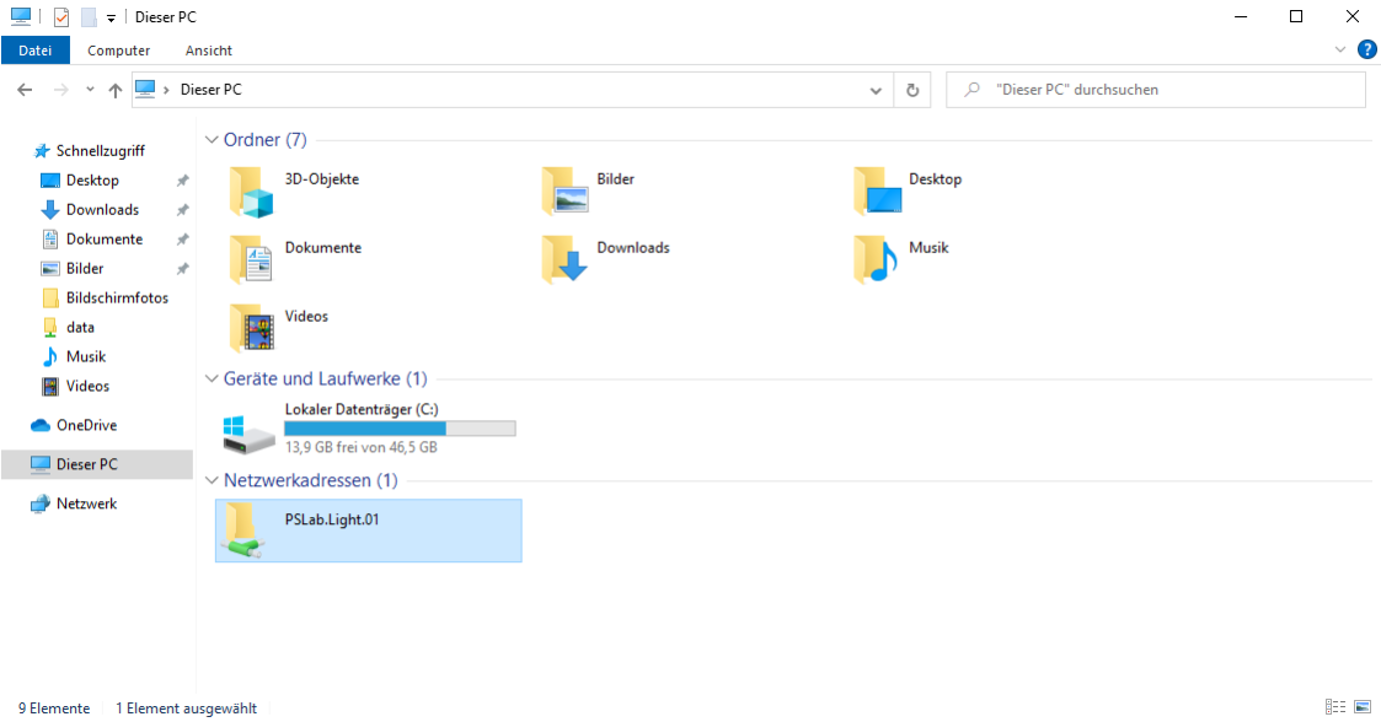This screenshot has width=1386, height=723.
Task: Click the OneDrive cloud icon
Action: point(41,426)
